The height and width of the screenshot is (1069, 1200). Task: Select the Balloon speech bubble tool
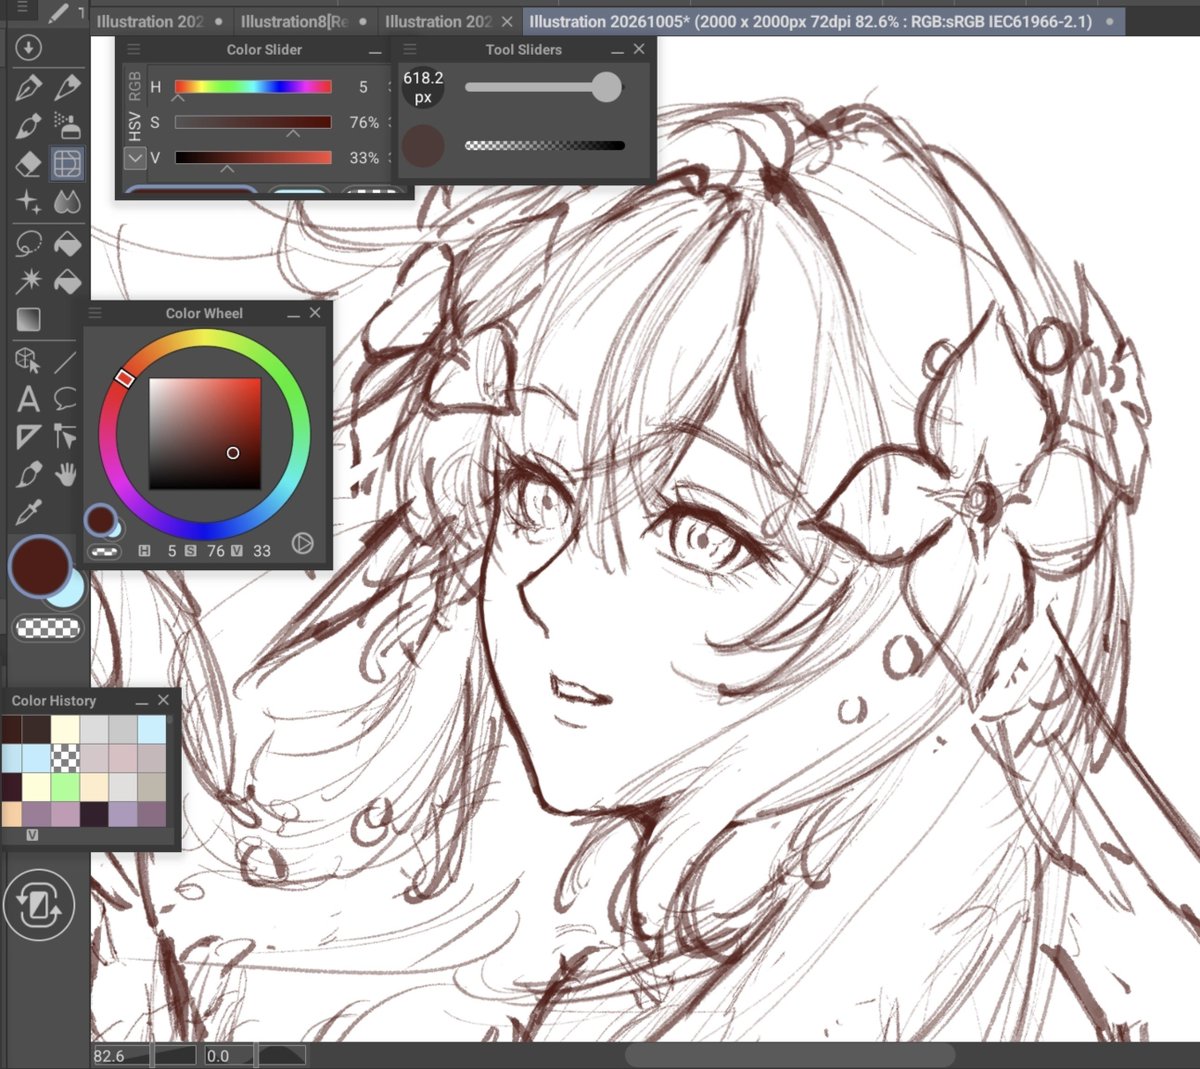pyautogui.click(x=67, y=399)
